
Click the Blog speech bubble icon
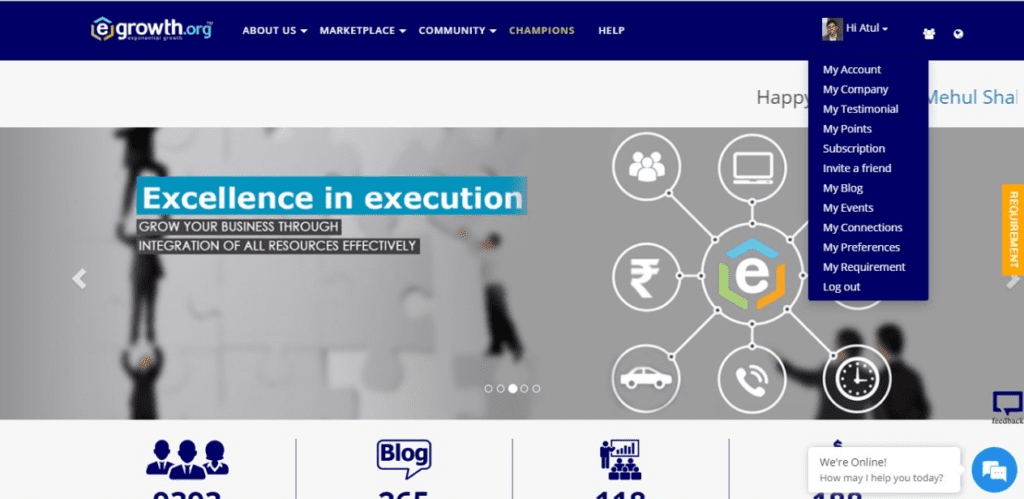pyautogui.click(x=404, y=459)
